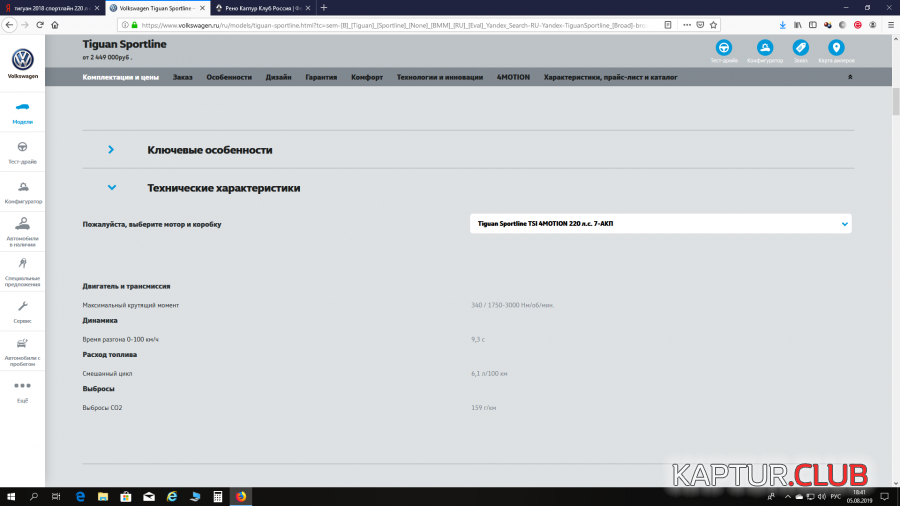The image size is (900, 506).
Task: Click the round Конфигуратор icon at top right
Action: pos(764,47)
